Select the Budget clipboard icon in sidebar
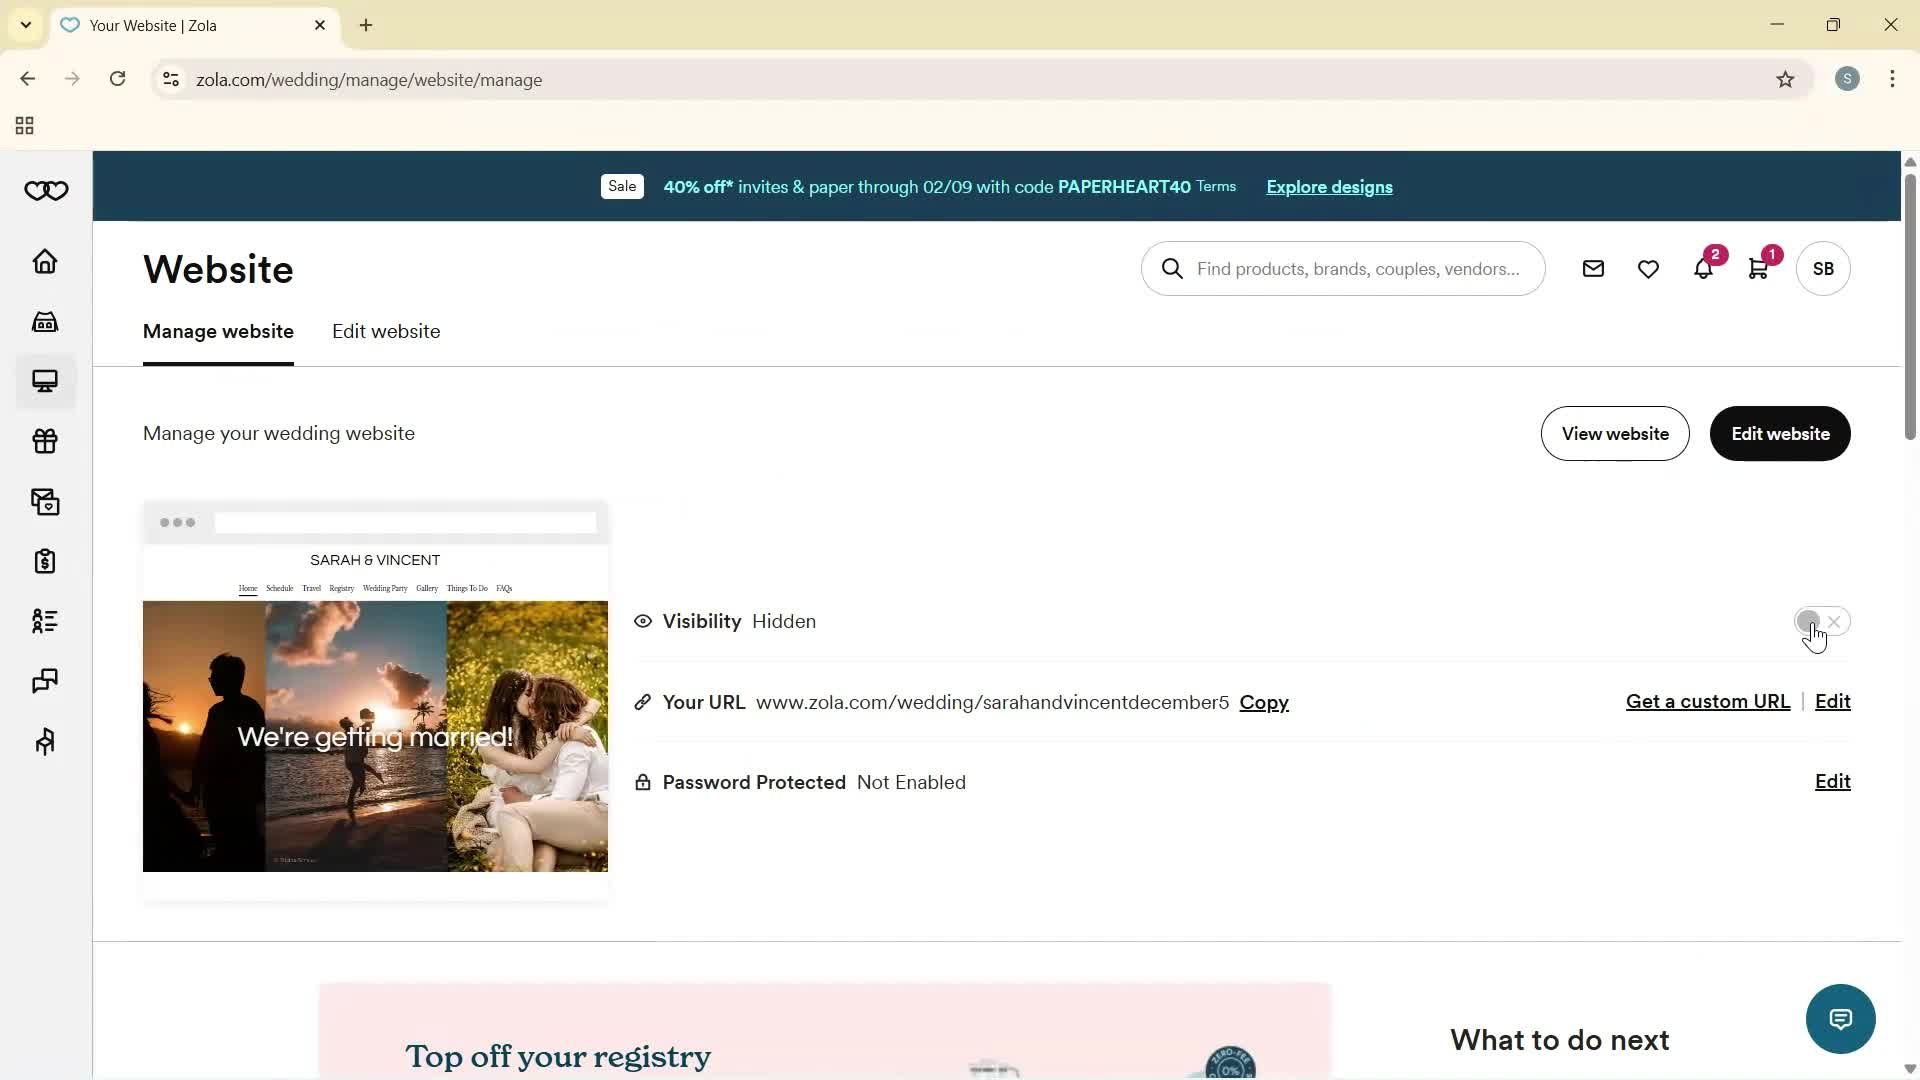This screenshot has height=1080, width=1920. point(45,561)
